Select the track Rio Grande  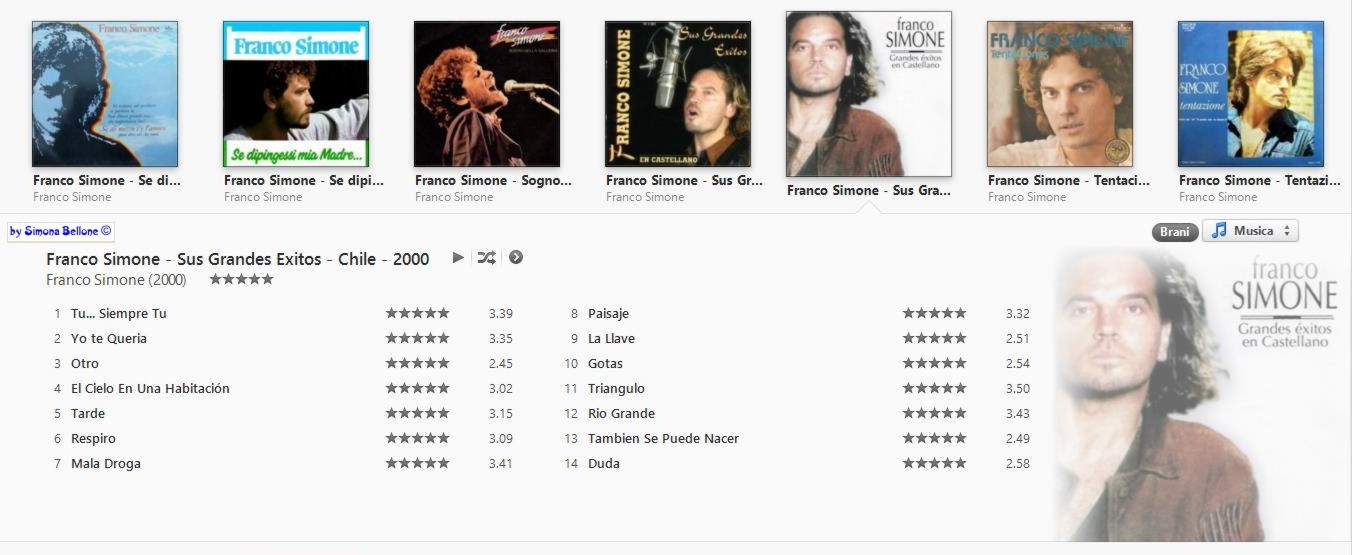point(621,414)
